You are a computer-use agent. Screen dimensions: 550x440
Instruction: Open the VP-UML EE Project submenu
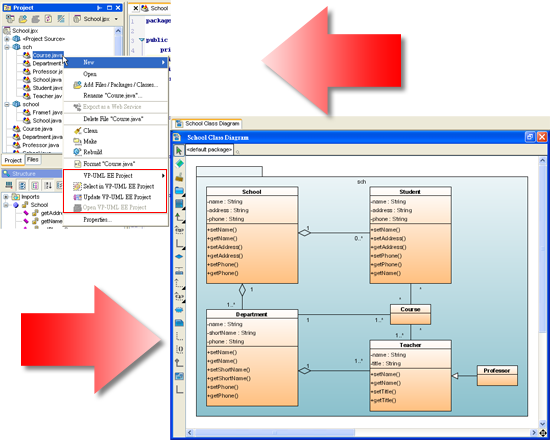click(115, 175)
